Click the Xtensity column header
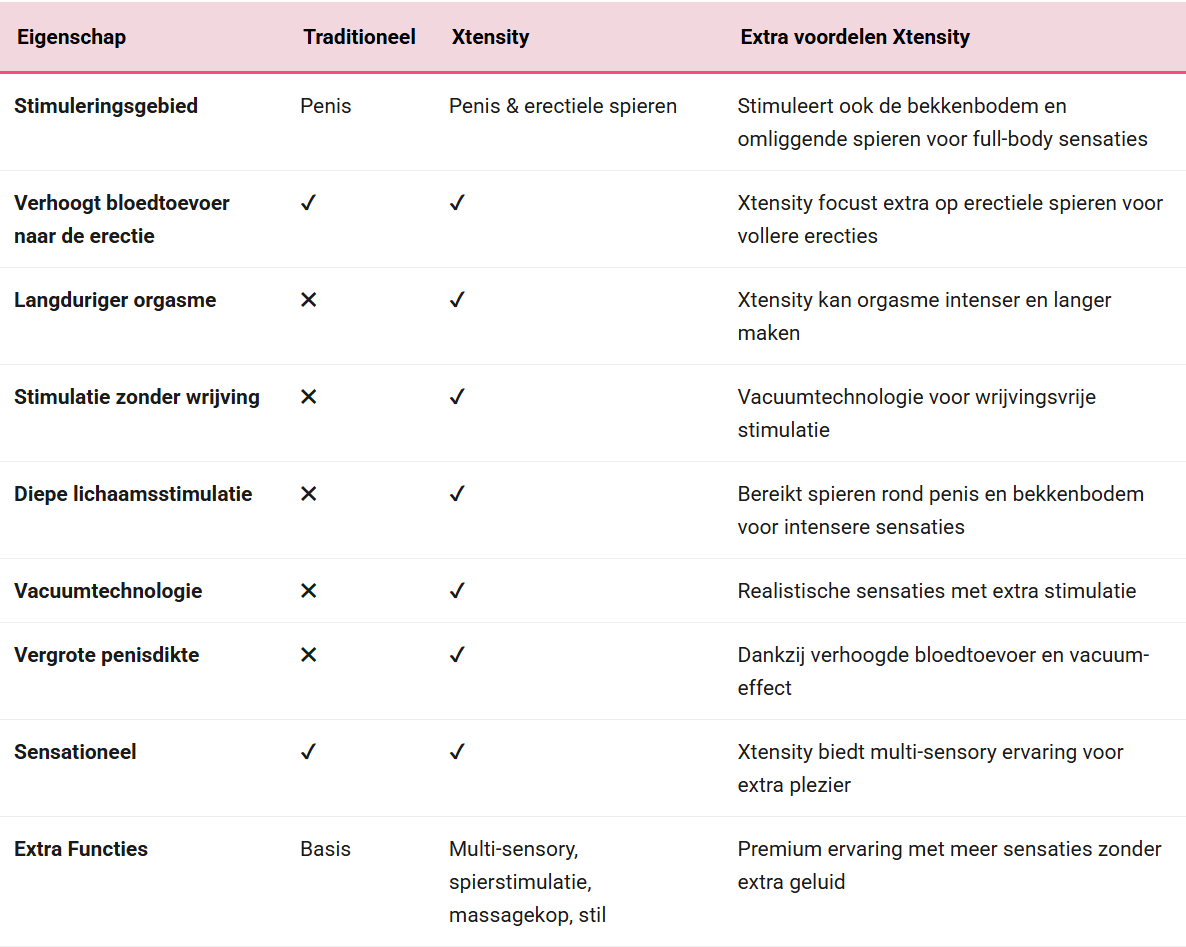 point(490,38)
